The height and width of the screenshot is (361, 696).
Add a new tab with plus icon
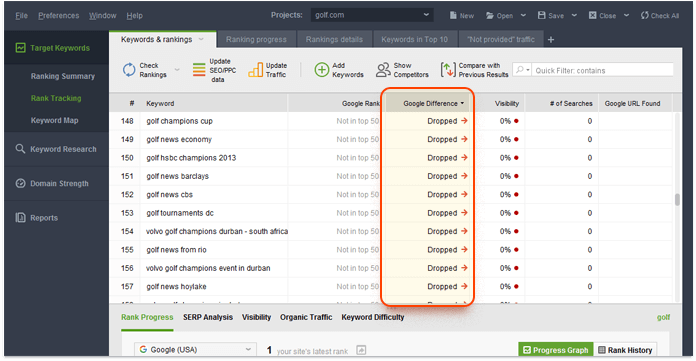551,40
